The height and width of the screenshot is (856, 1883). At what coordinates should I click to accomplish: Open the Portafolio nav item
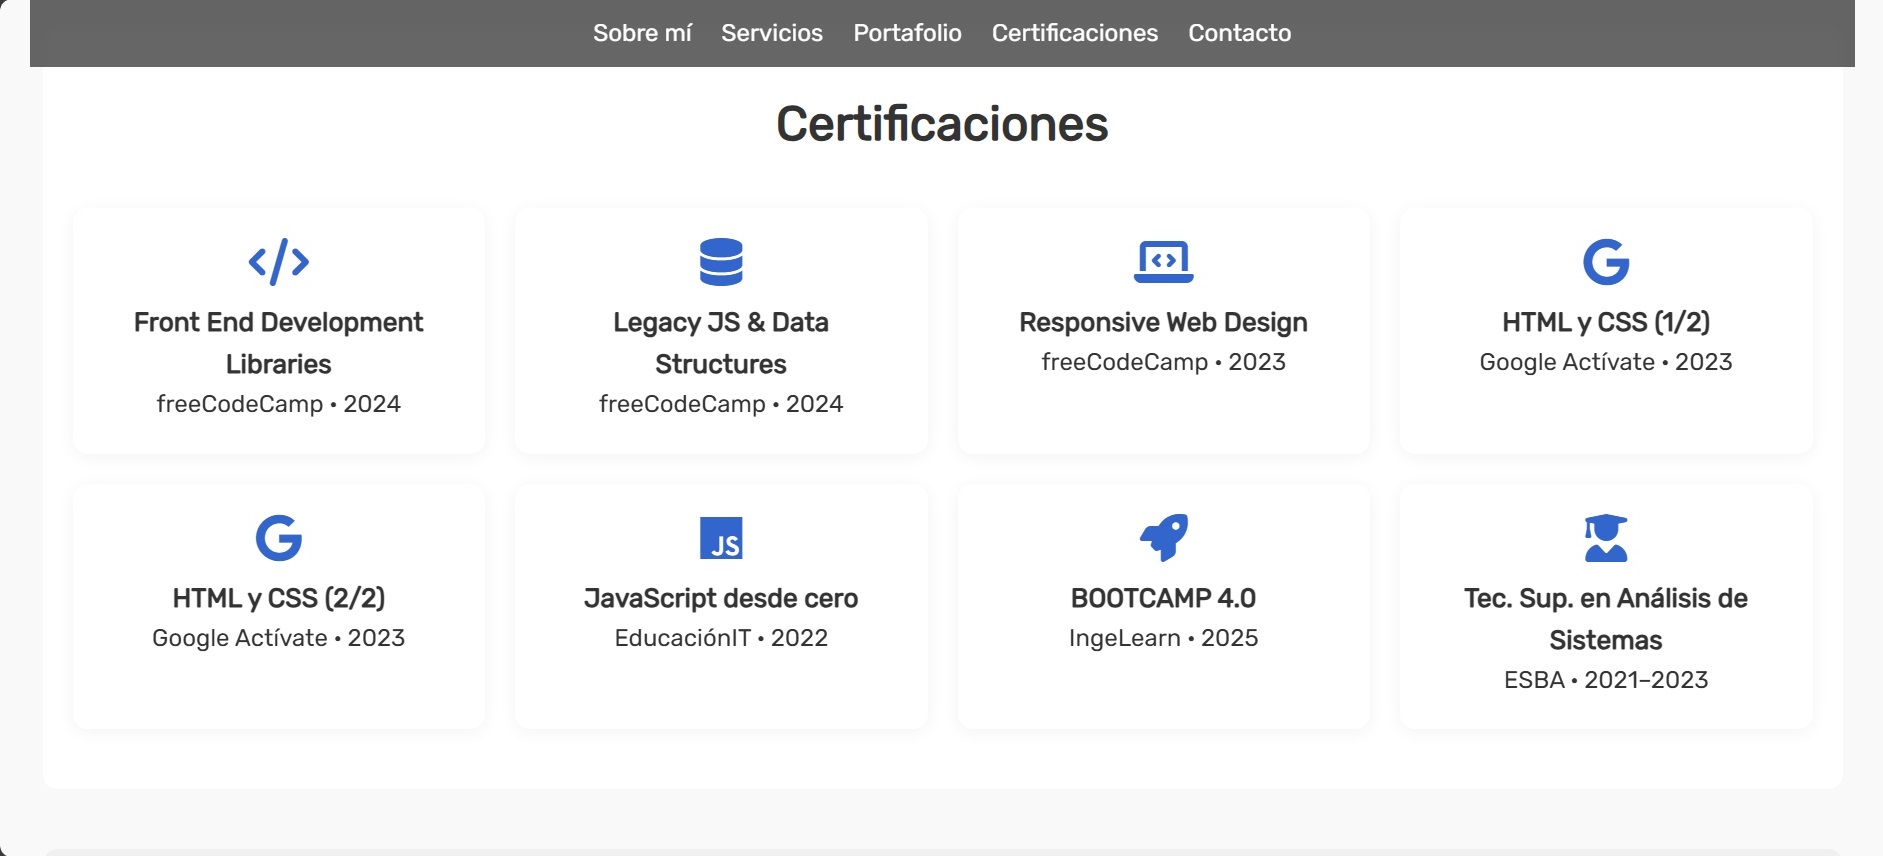(907, 33)
